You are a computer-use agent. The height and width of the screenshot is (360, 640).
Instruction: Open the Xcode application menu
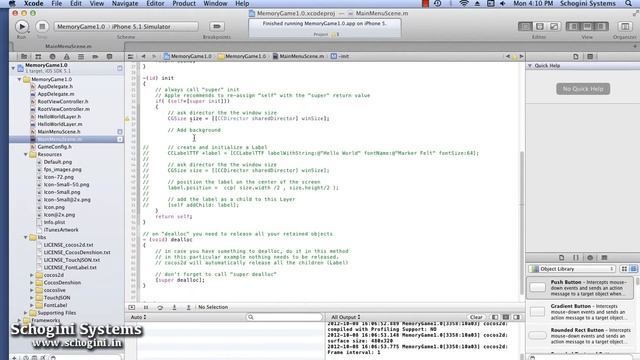pos(33,4)
